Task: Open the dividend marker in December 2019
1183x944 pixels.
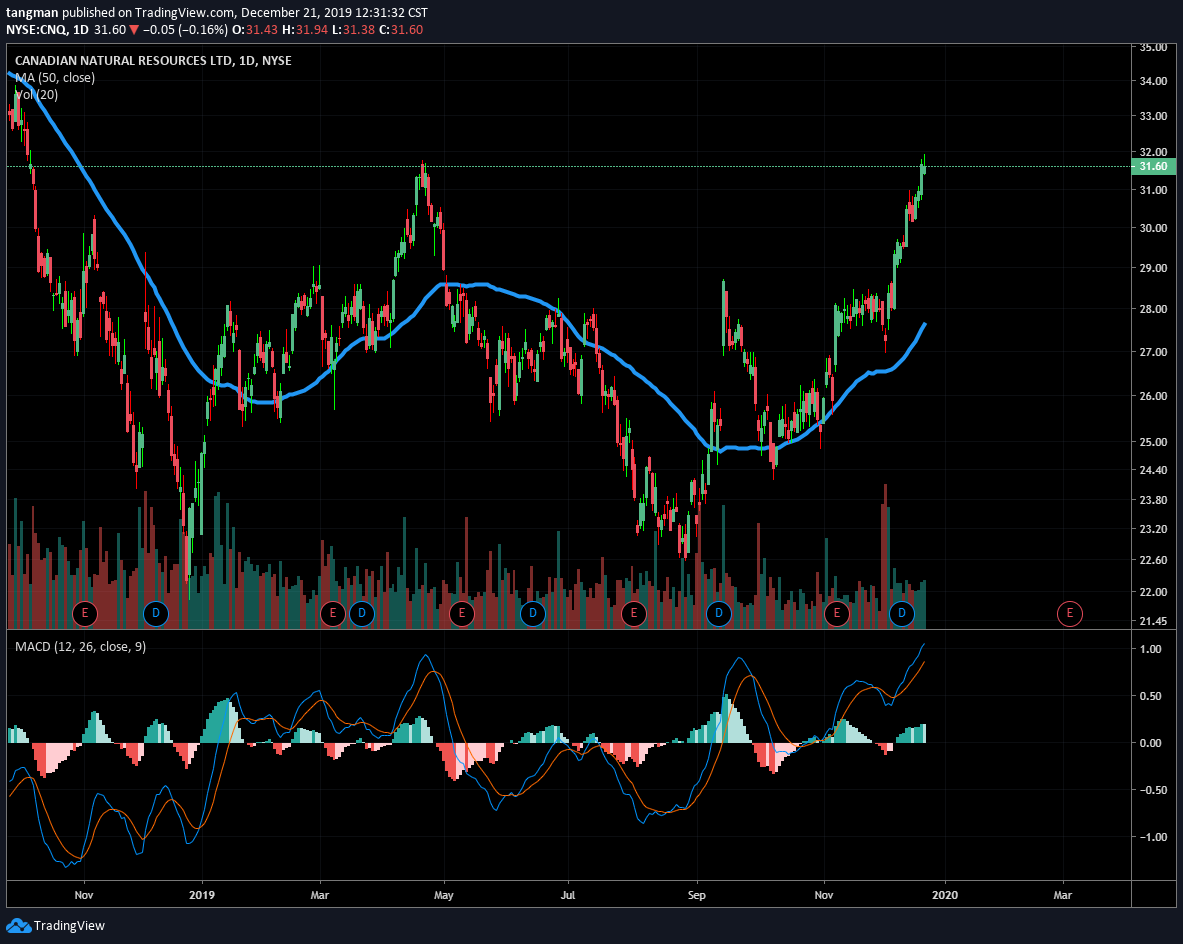Action: 902,613
